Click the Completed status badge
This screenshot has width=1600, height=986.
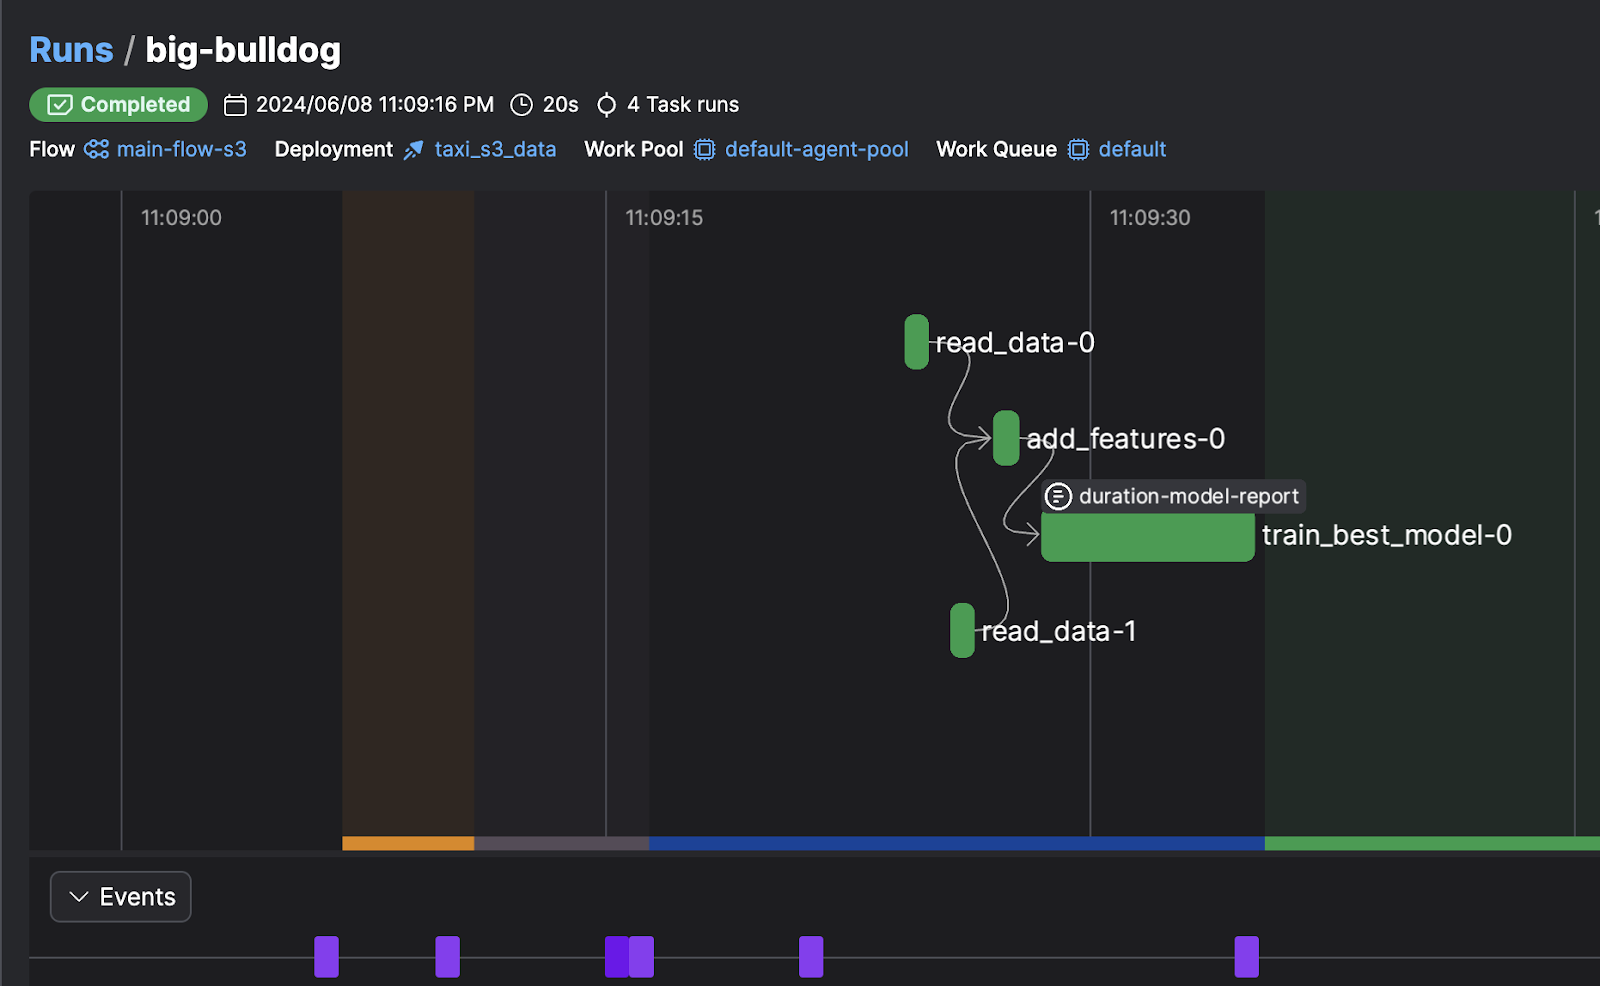point(118,104)
